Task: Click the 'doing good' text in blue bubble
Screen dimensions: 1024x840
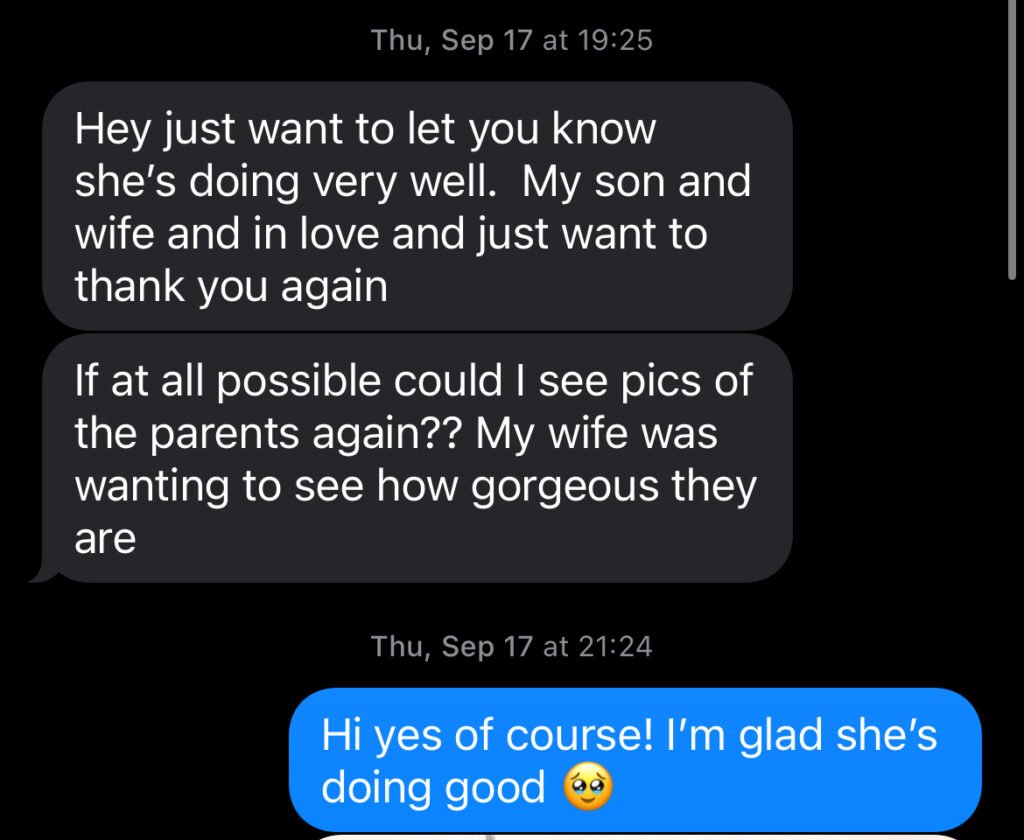Action: pyautogui.click(x=433, y=787)
